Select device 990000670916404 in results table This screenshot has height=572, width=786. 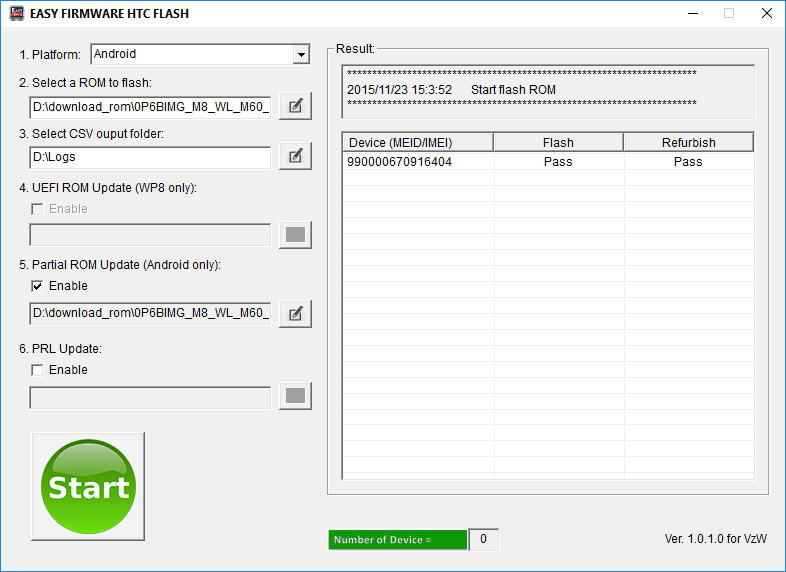point(400,162)
